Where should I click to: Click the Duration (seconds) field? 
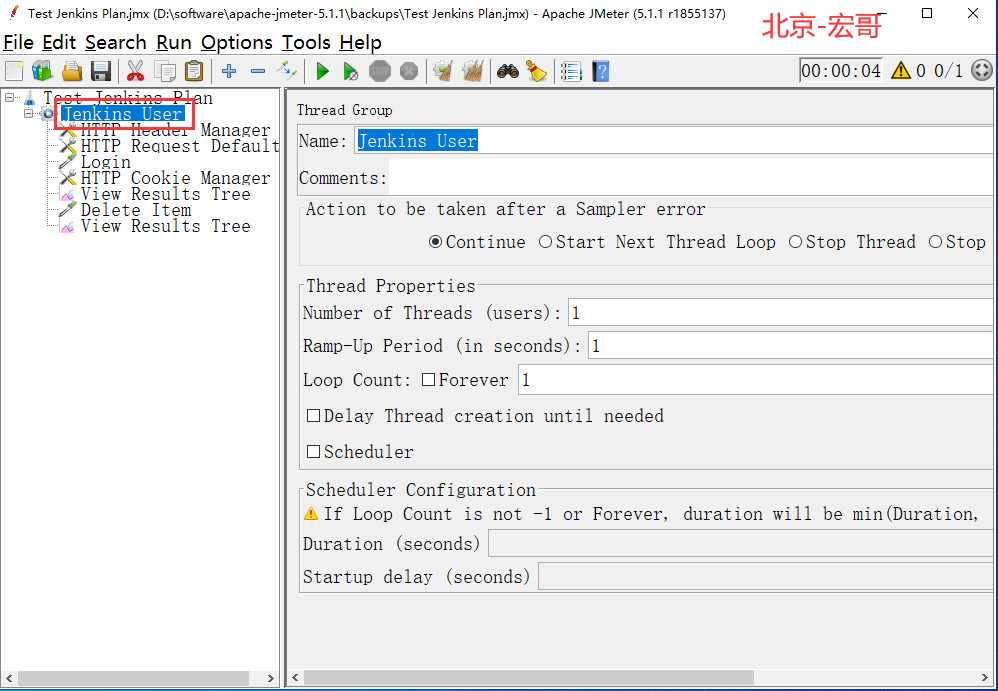(742, 544)
